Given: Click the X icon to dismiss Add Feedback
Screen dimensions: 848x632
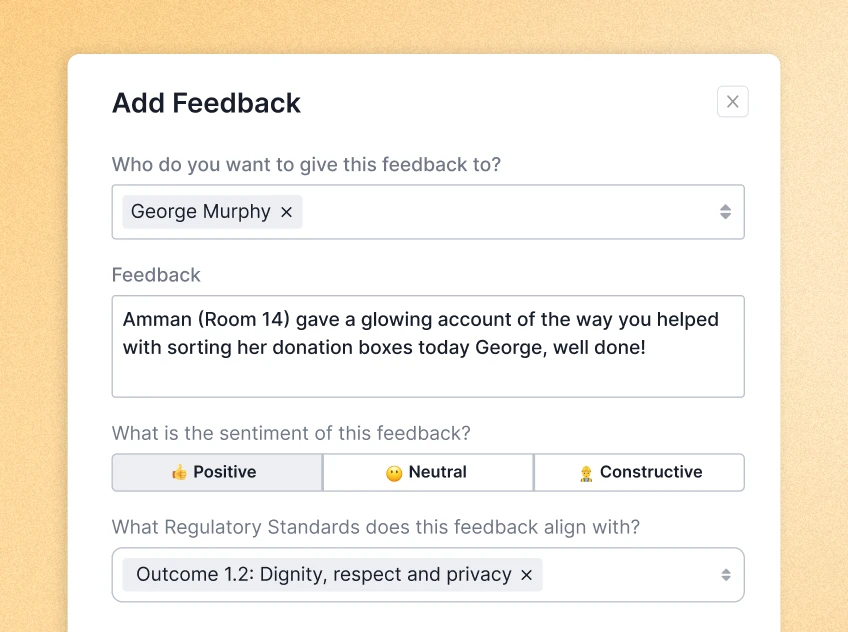Looking at the screenshot, I should (x=732, y=101).
